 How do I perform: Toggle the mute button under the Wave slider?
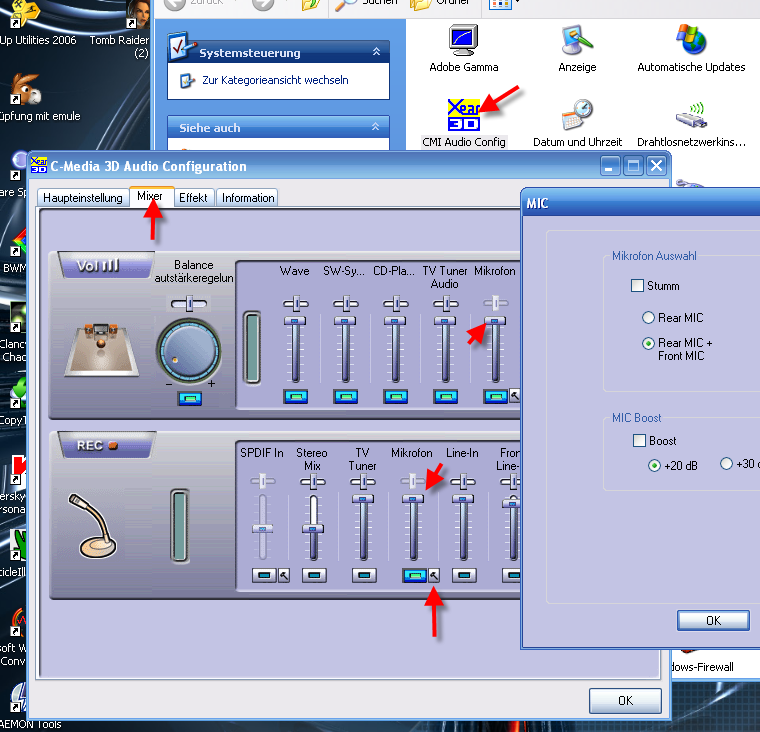click(x=295, y=397)
